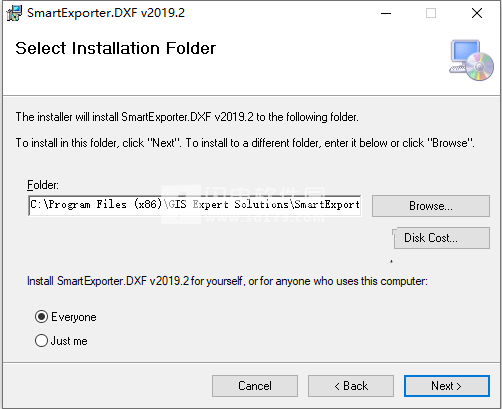This screenshot has width=502, height=409.
Task: Cancel the installation
Action: pos(255,386)
